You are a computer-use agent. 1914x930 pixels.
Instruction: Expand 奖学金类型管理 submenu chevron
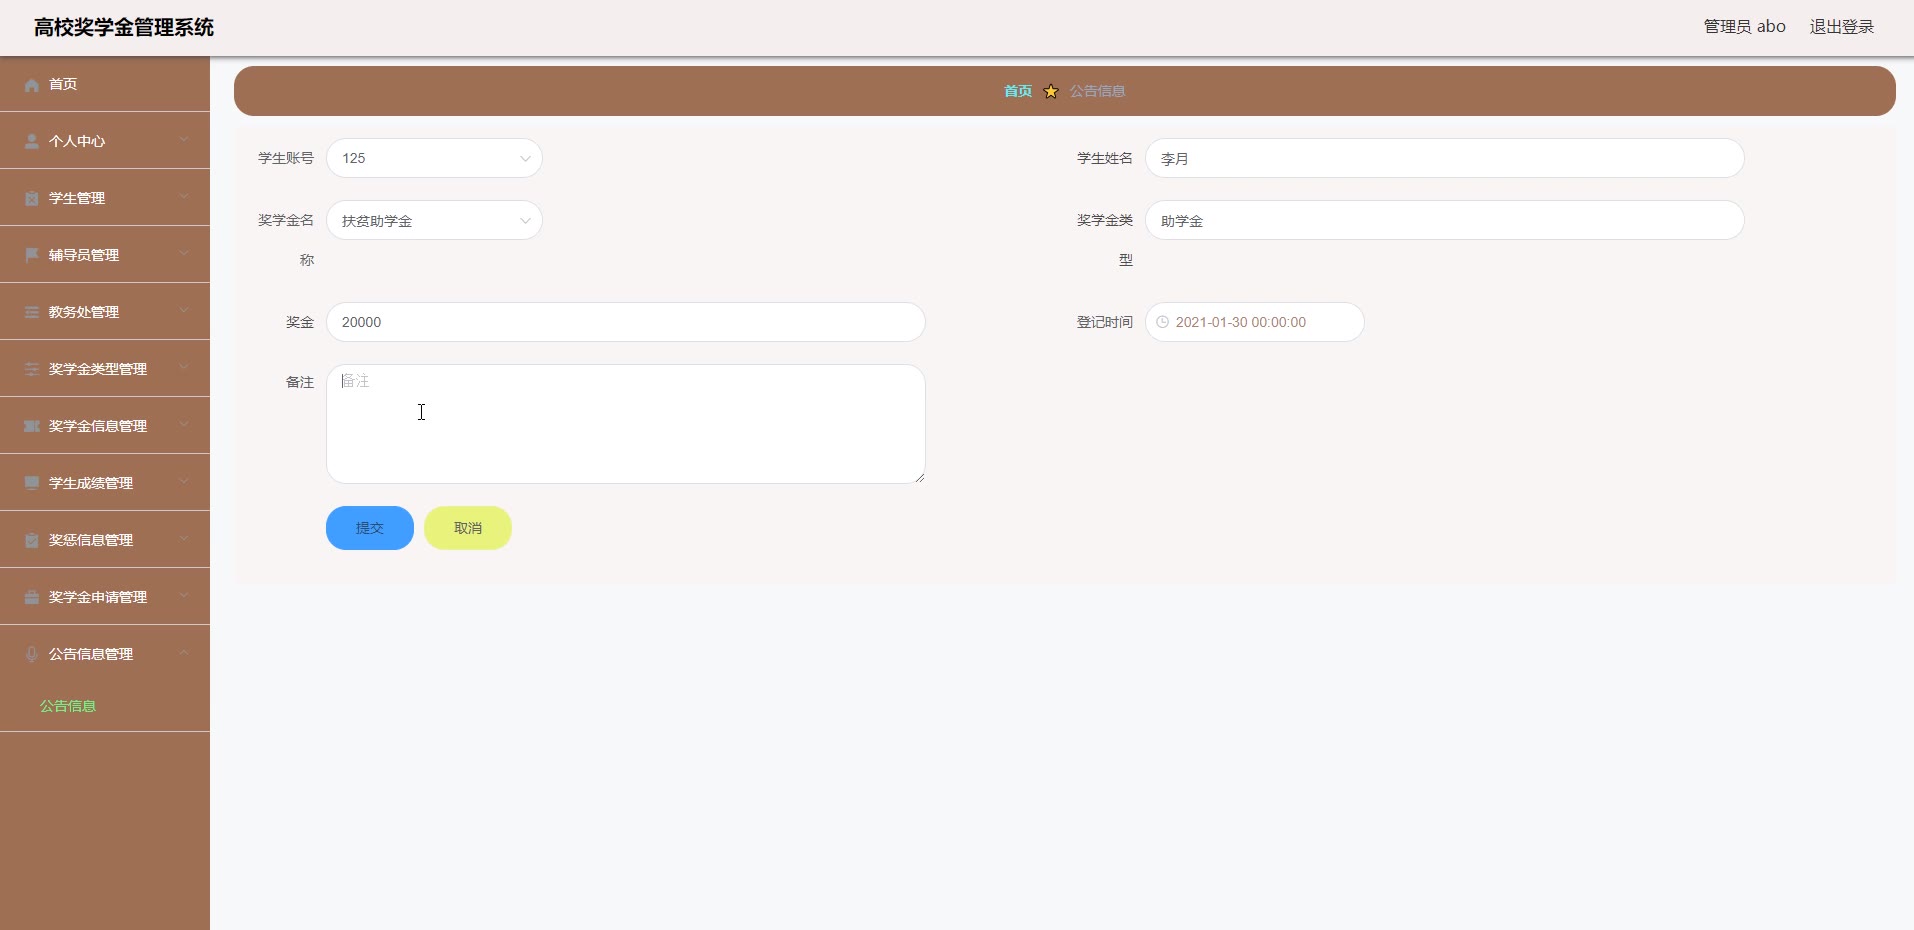[x=184, y=368]
